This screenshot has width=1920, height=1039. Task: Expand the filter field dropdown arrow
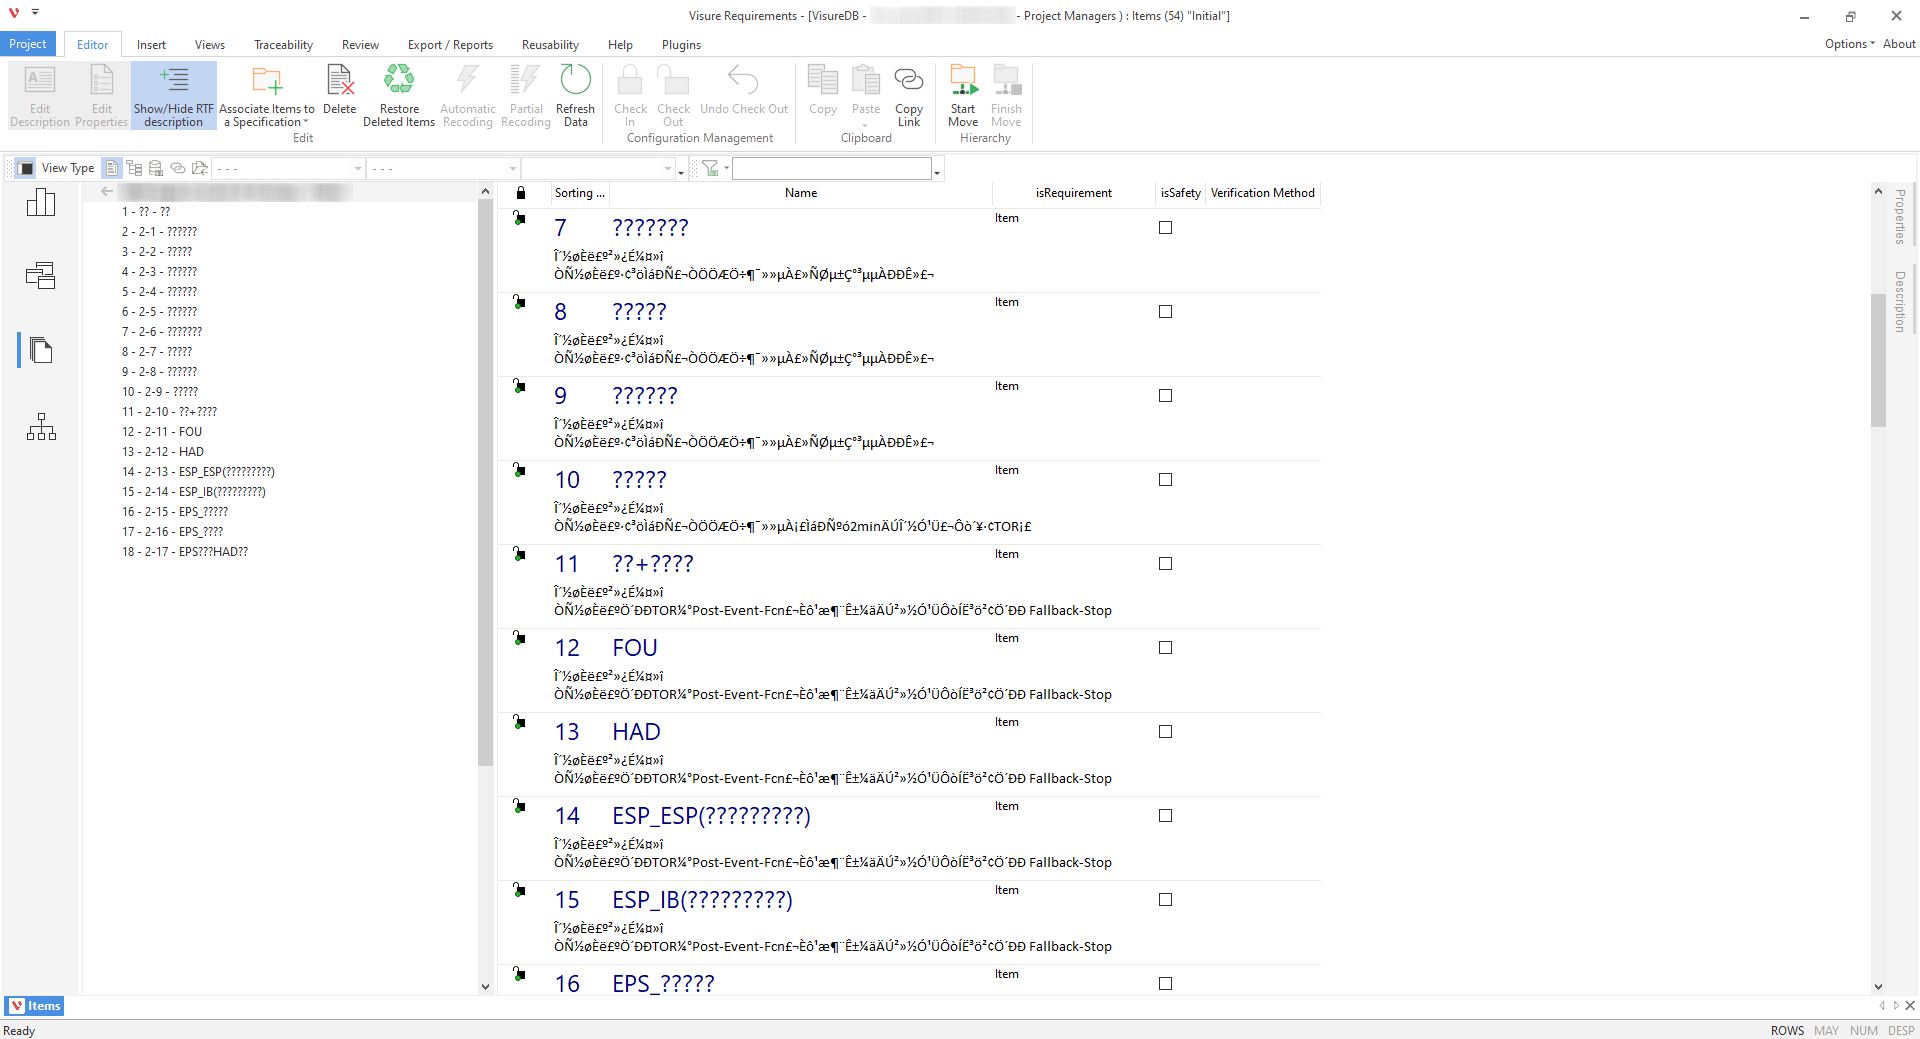click(x=937, y=172)
